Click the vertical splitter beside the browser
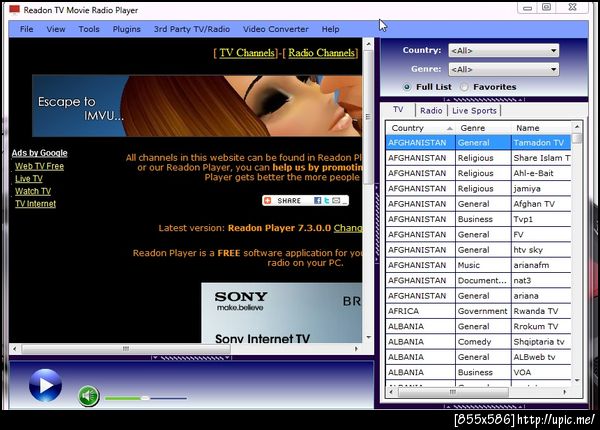 (377, 224)
